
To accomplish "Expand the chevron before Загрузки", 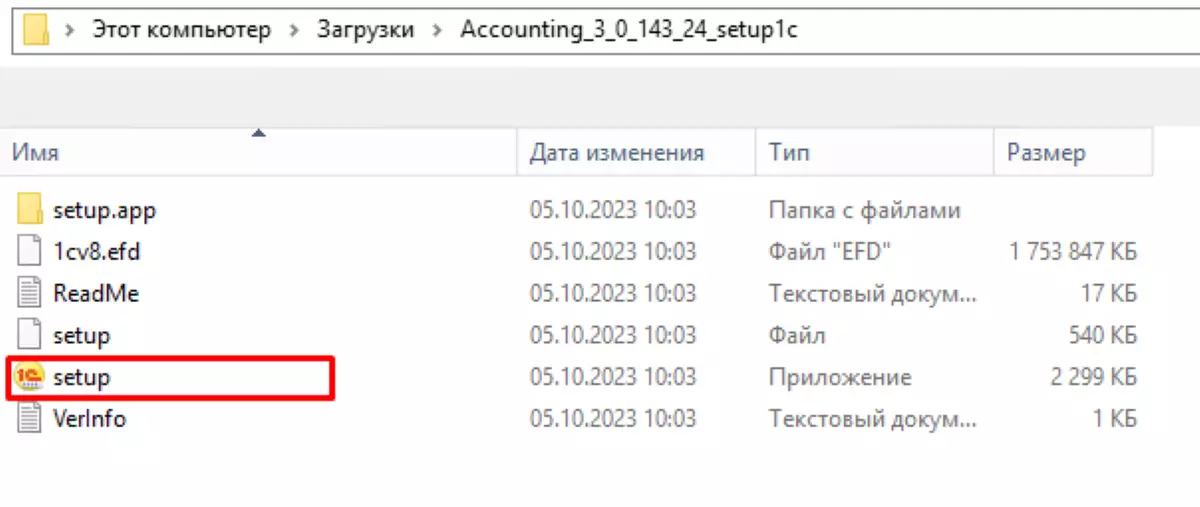I will pos(295,30).
